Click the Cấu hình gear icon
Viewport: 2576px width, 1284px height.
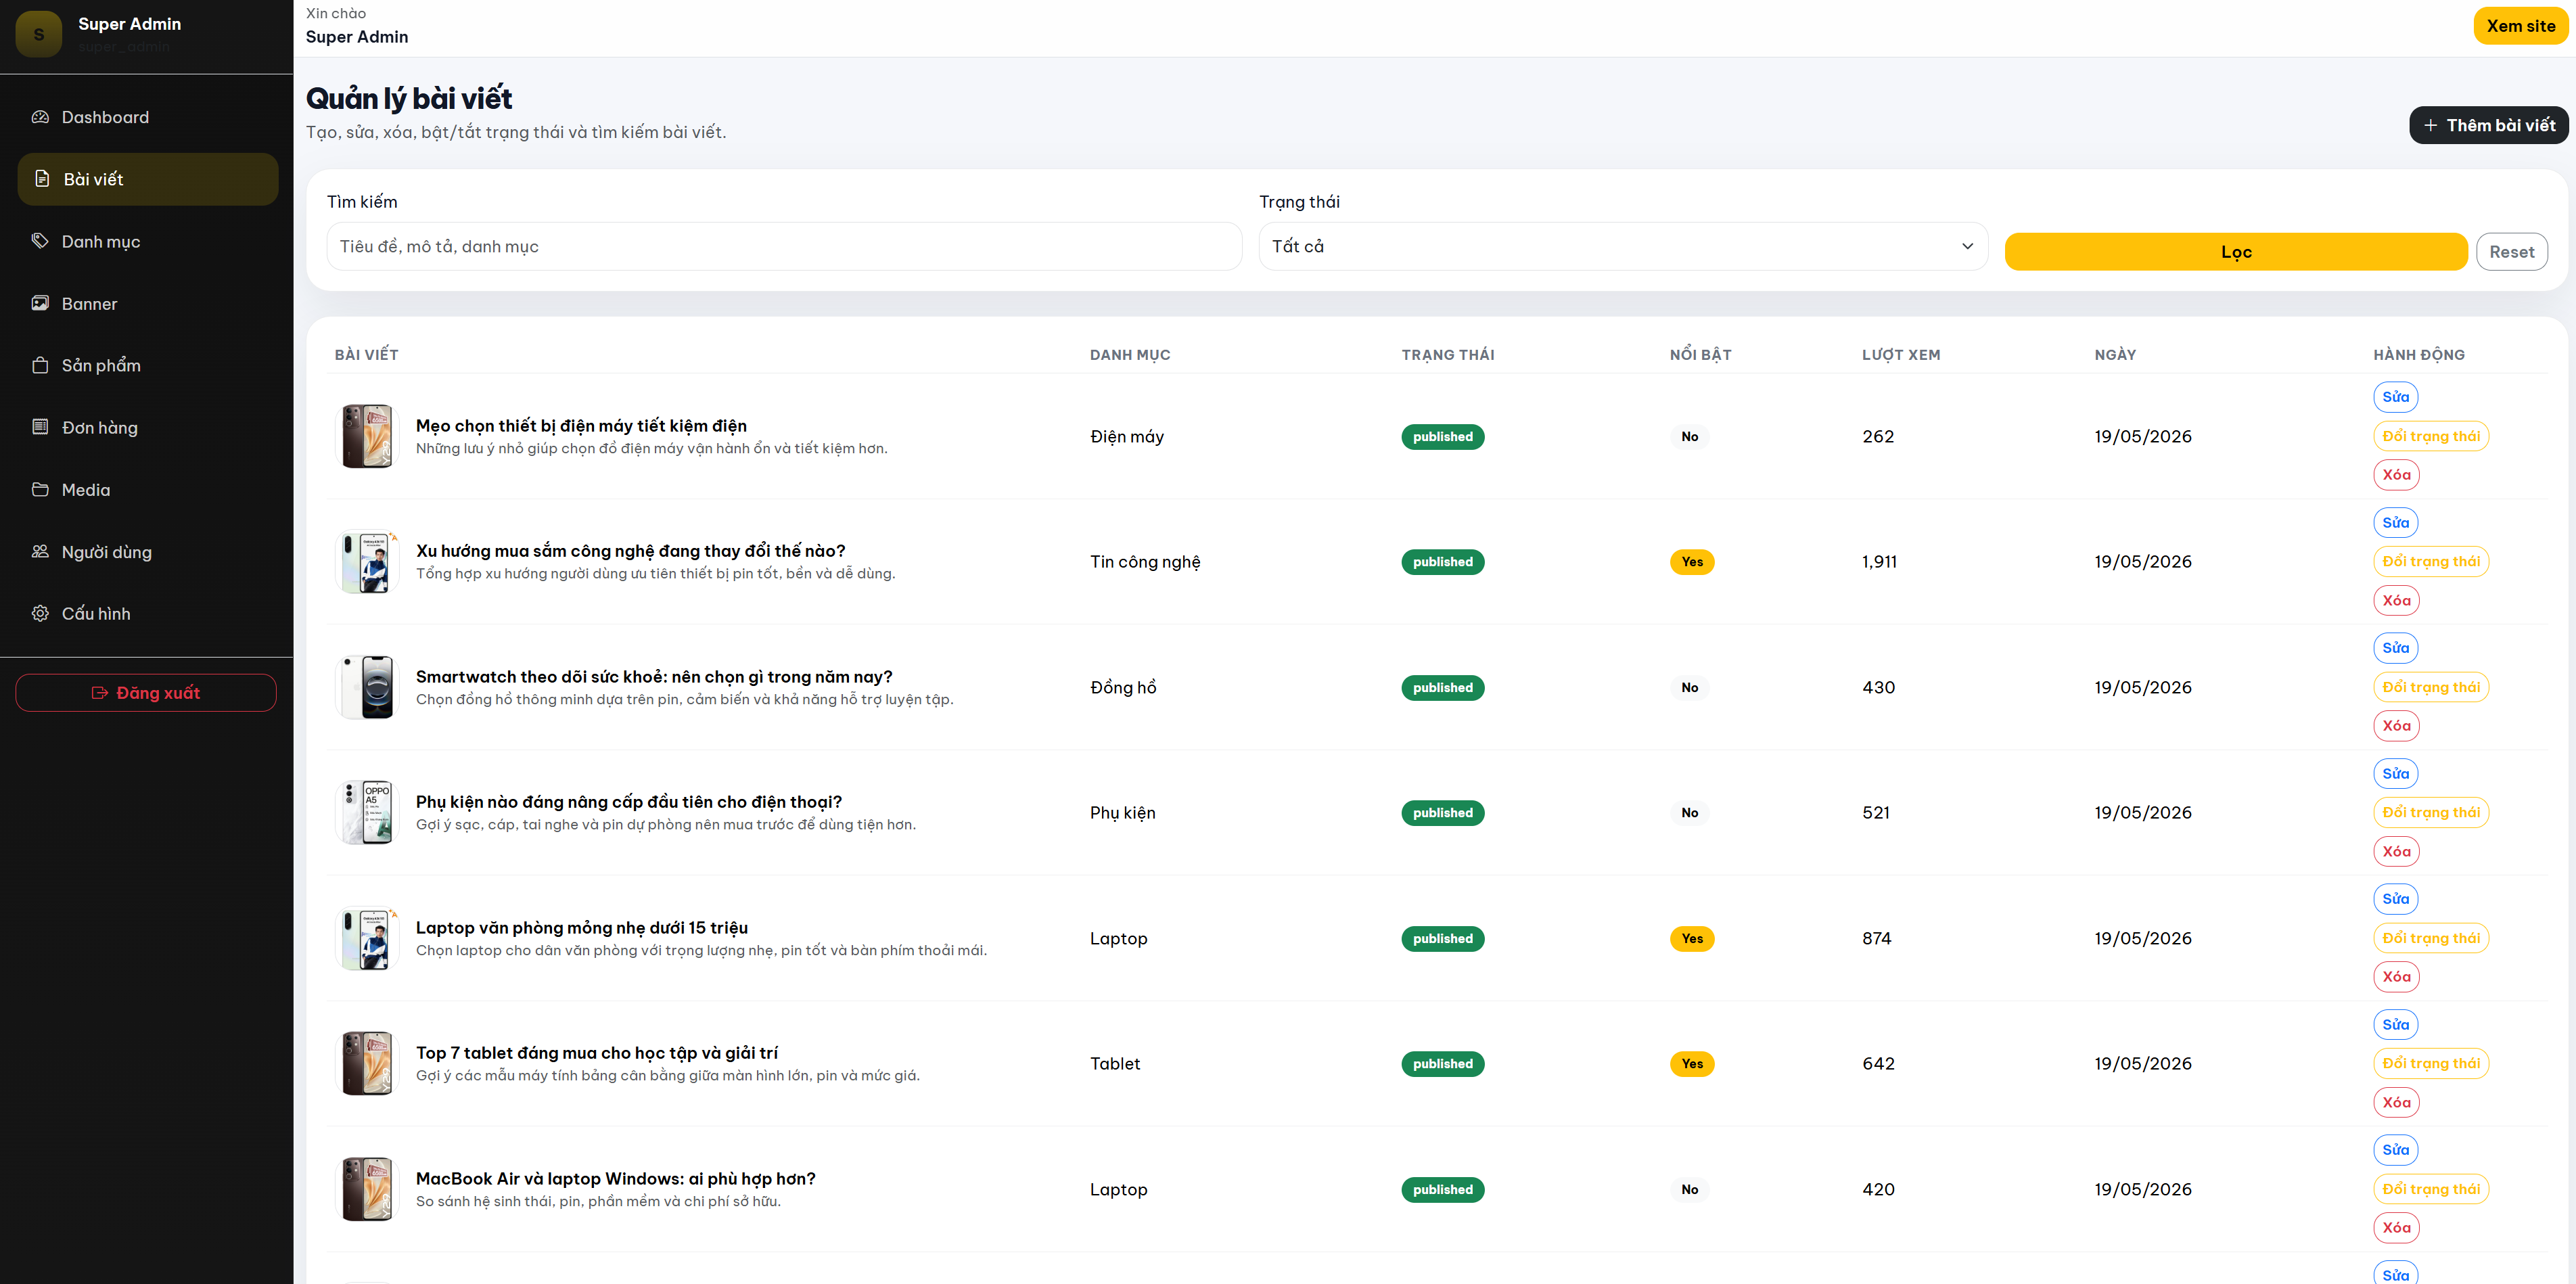tap(40, 613)
